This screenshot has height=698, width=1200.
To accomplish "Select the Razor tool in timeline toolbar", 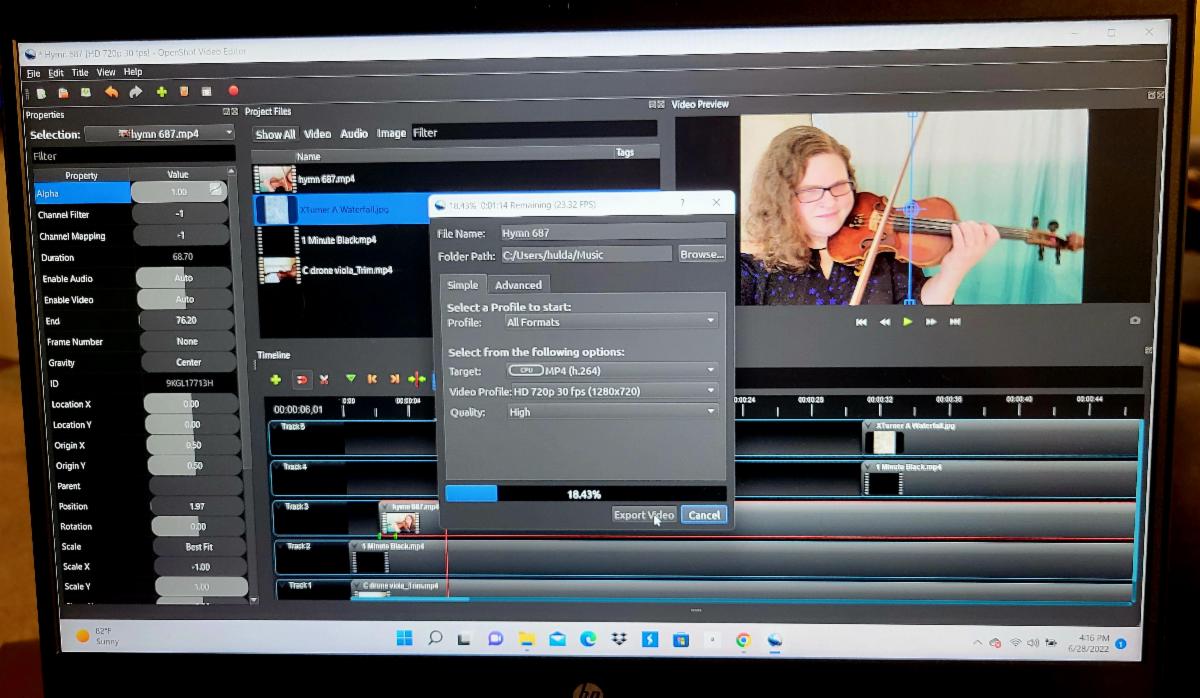I will coord(324,380).
